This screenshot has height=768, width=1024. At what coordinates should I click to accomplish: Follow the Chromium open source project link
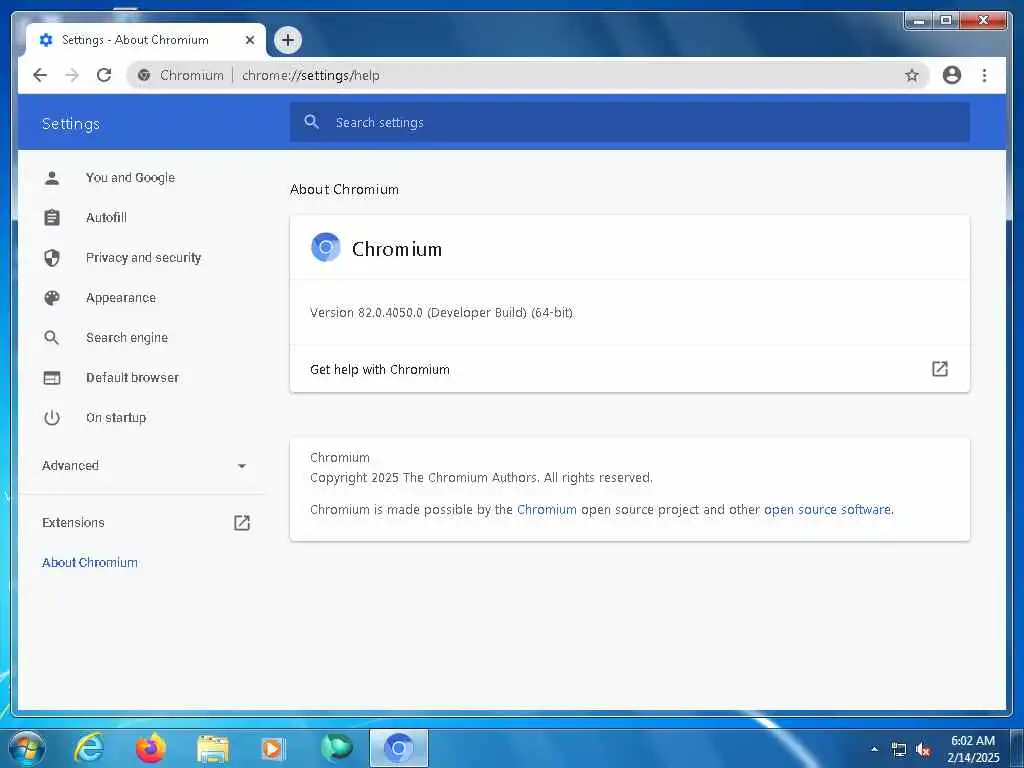coord(547,509)
